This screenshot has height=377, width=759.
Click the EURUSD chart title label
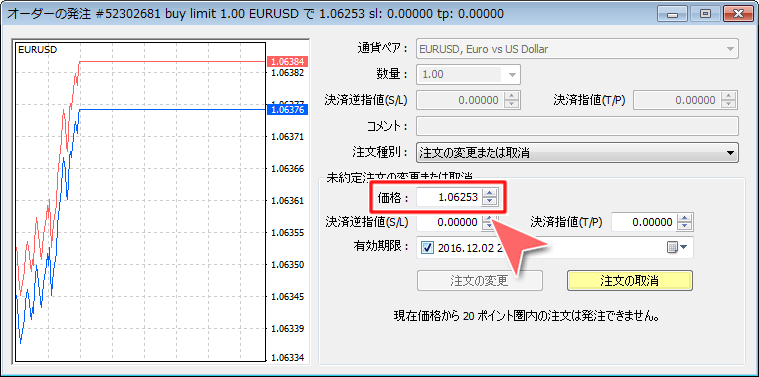click(37, 49)
